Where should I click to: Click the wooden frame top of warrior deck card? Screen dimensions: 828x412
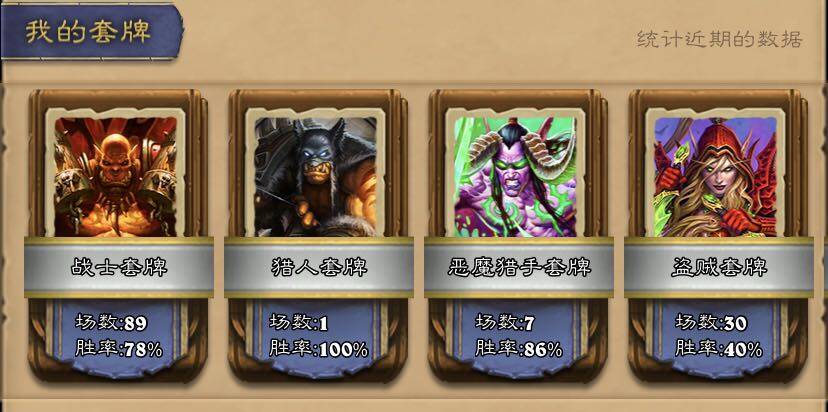(x=116, y=98)
